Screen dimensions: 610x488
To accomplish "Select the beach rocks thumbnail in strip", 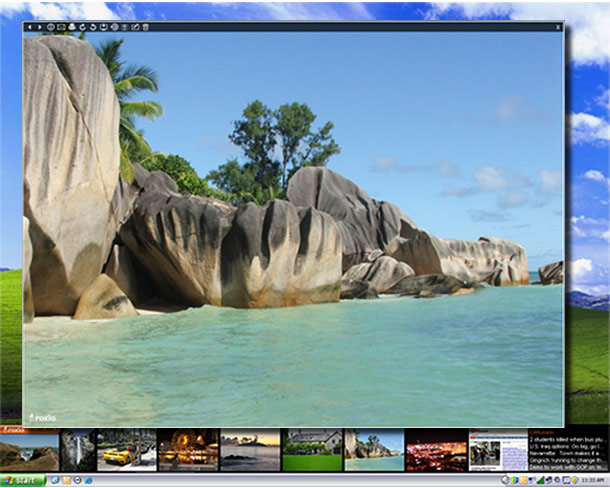I will [x=373, y=451].
